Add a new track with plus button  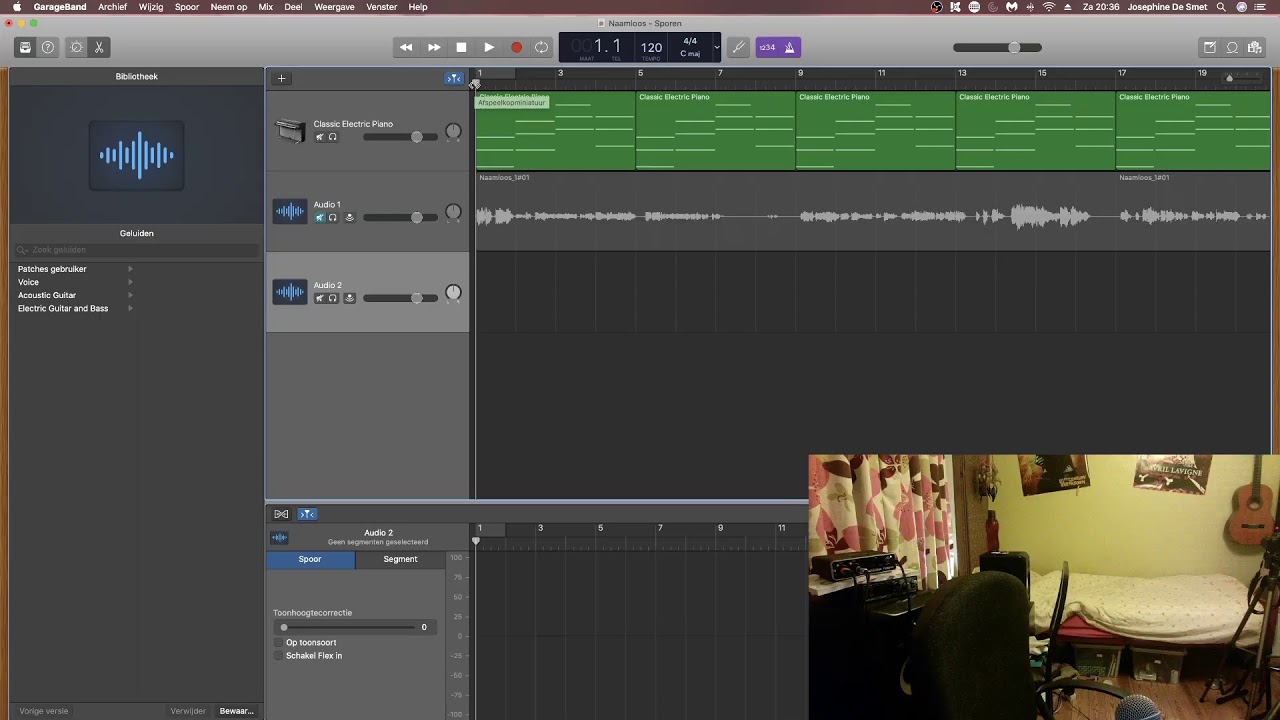pyautogui.click(x=281, y=78)
